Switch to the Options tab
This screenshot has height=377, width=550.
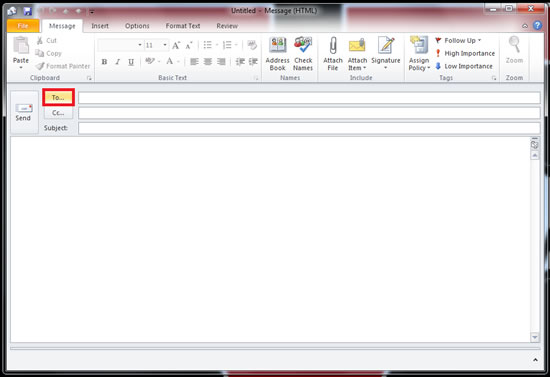[x=137, y=26]
